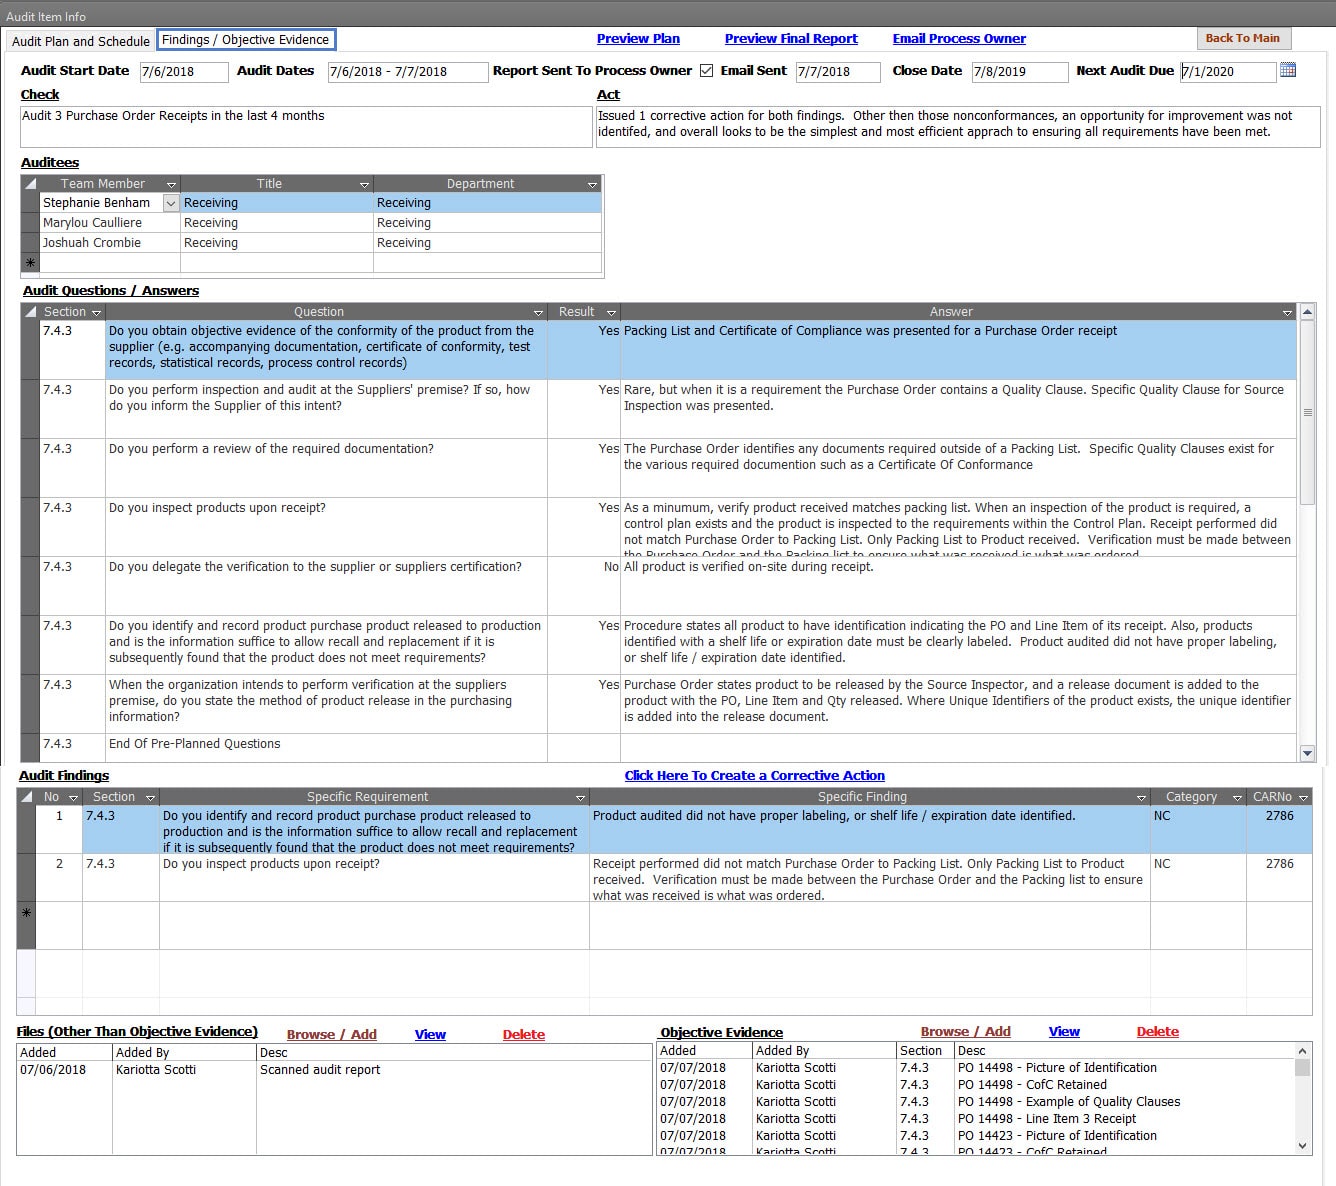Click the Preview Plan link

[638, 39]
